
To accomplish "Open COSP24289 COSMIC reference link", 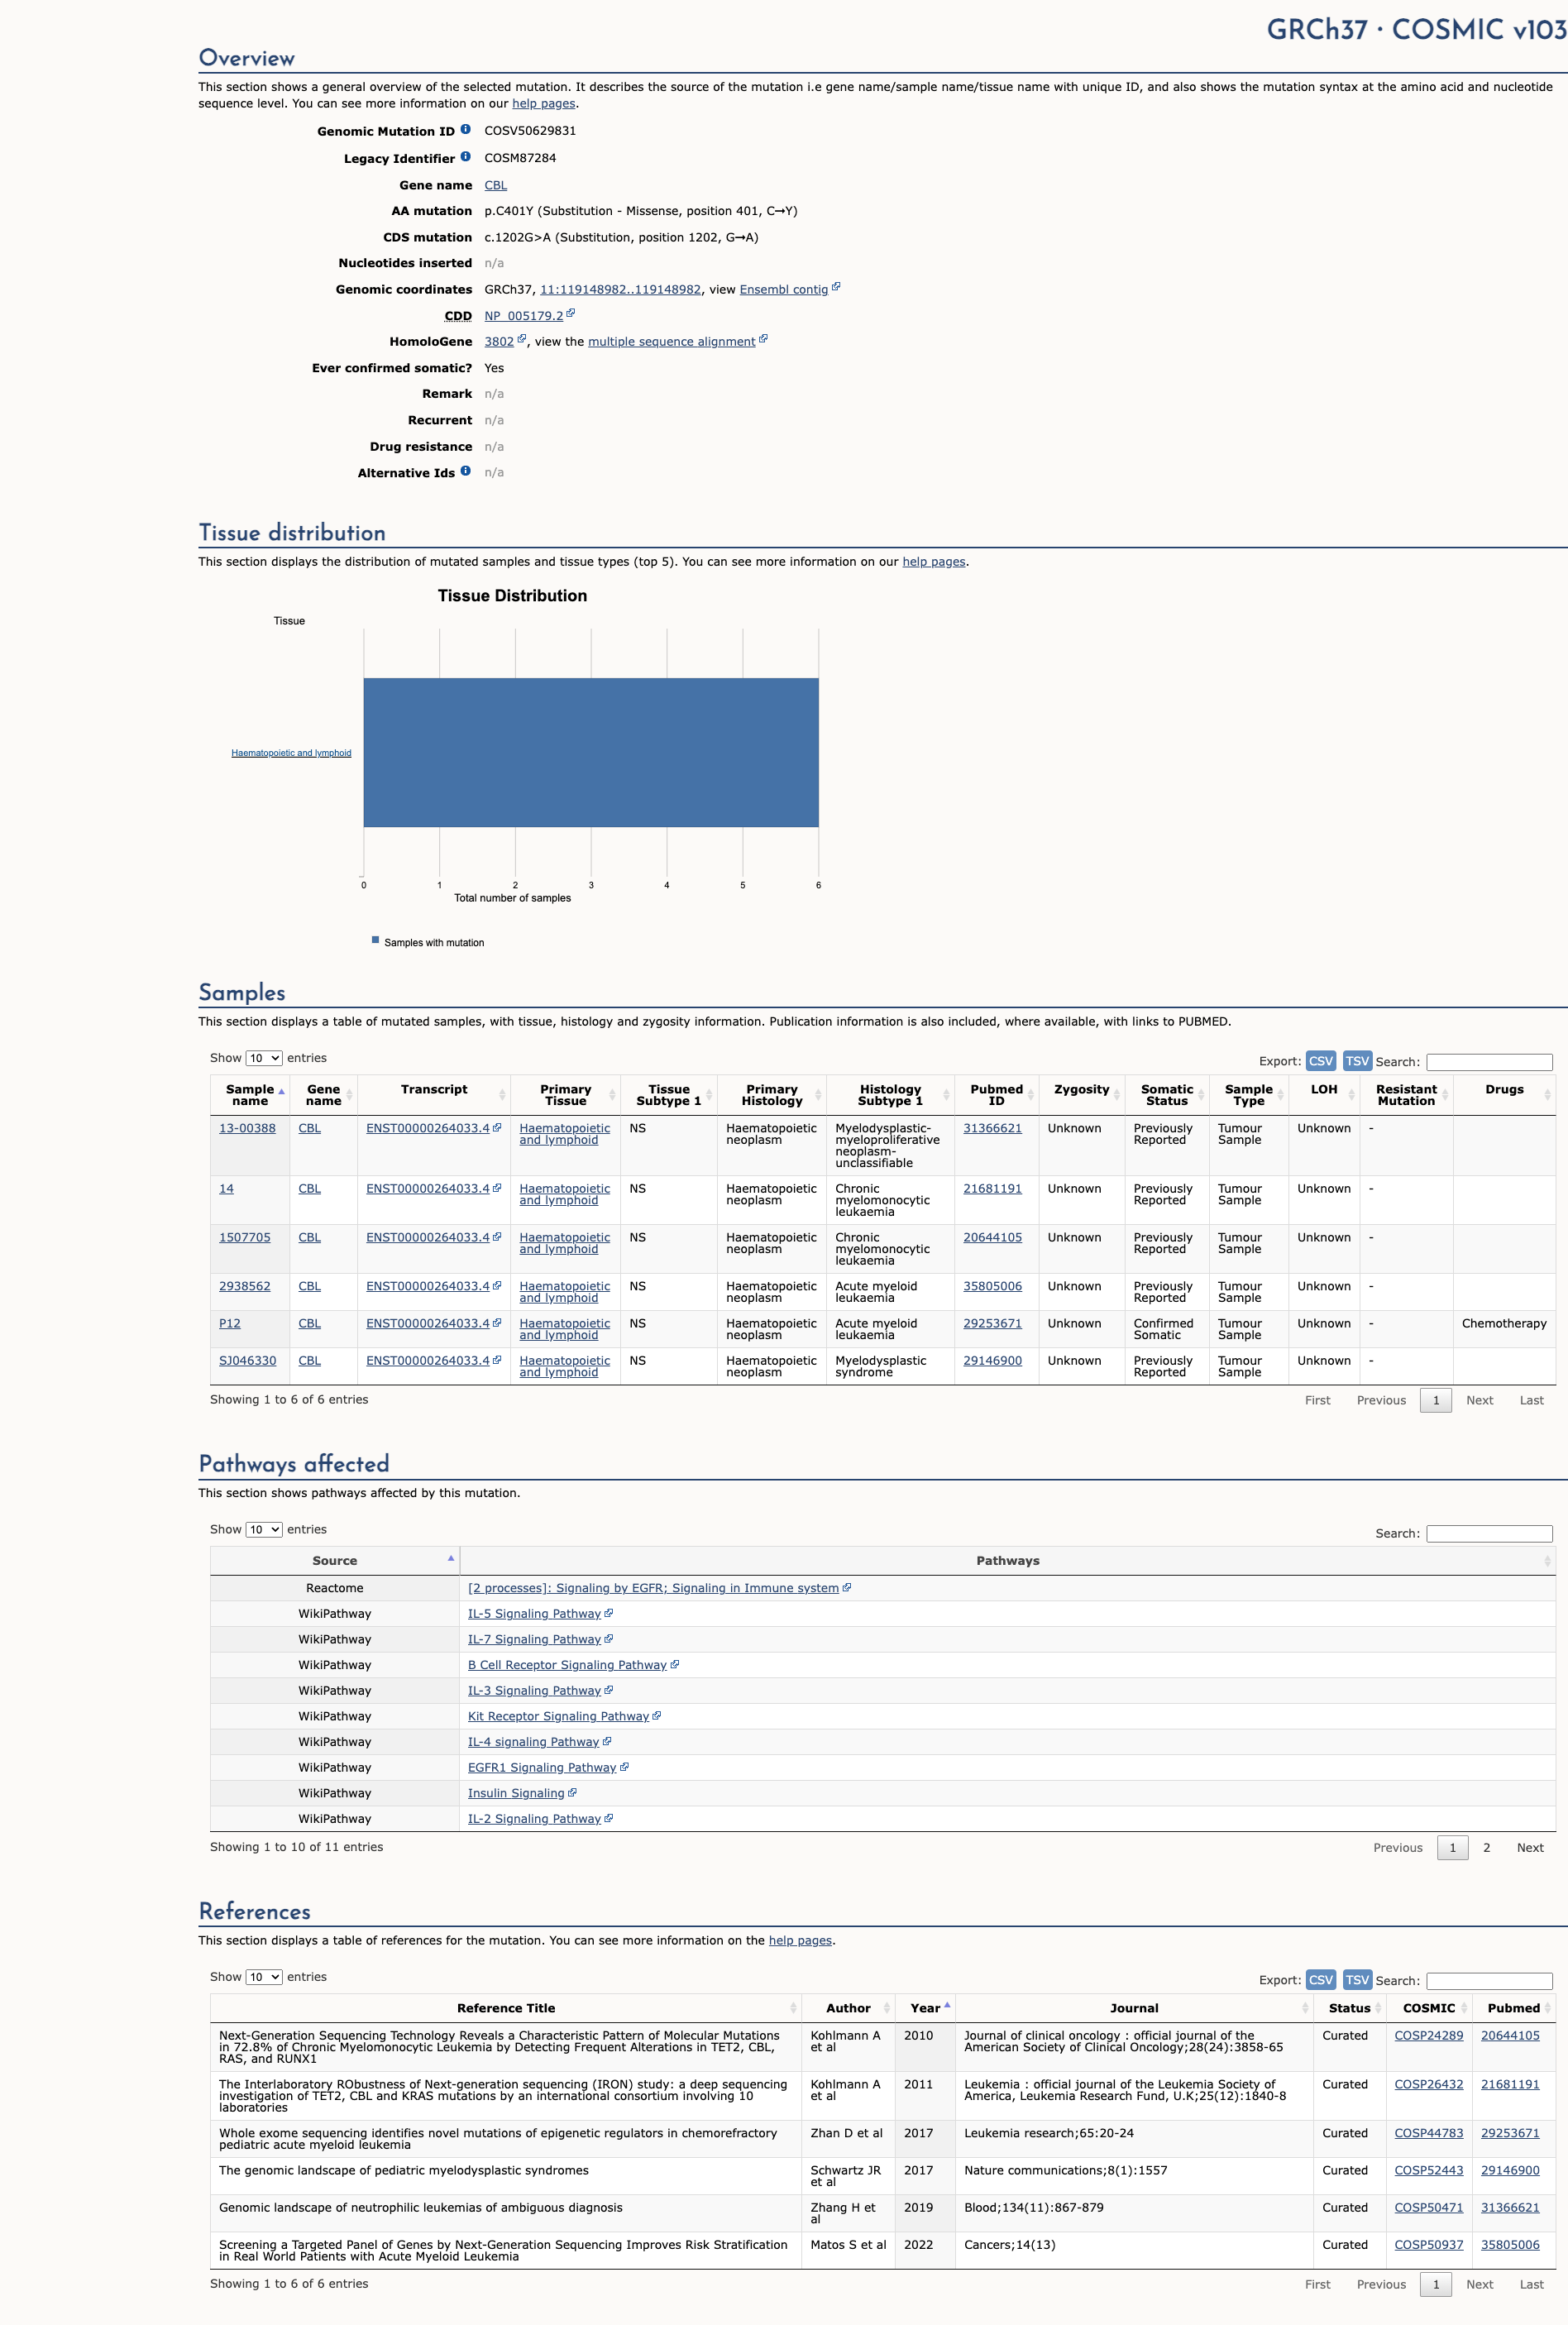I will (x=1428, y=2035).
